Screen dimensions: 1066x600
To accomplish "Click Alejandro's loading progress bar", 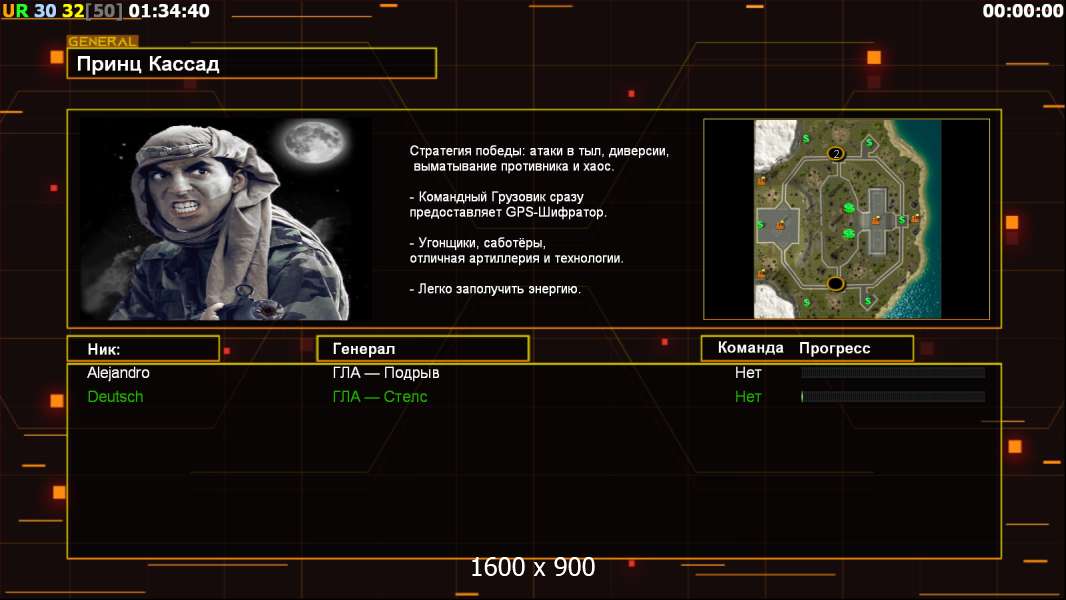I will [893, 373].
